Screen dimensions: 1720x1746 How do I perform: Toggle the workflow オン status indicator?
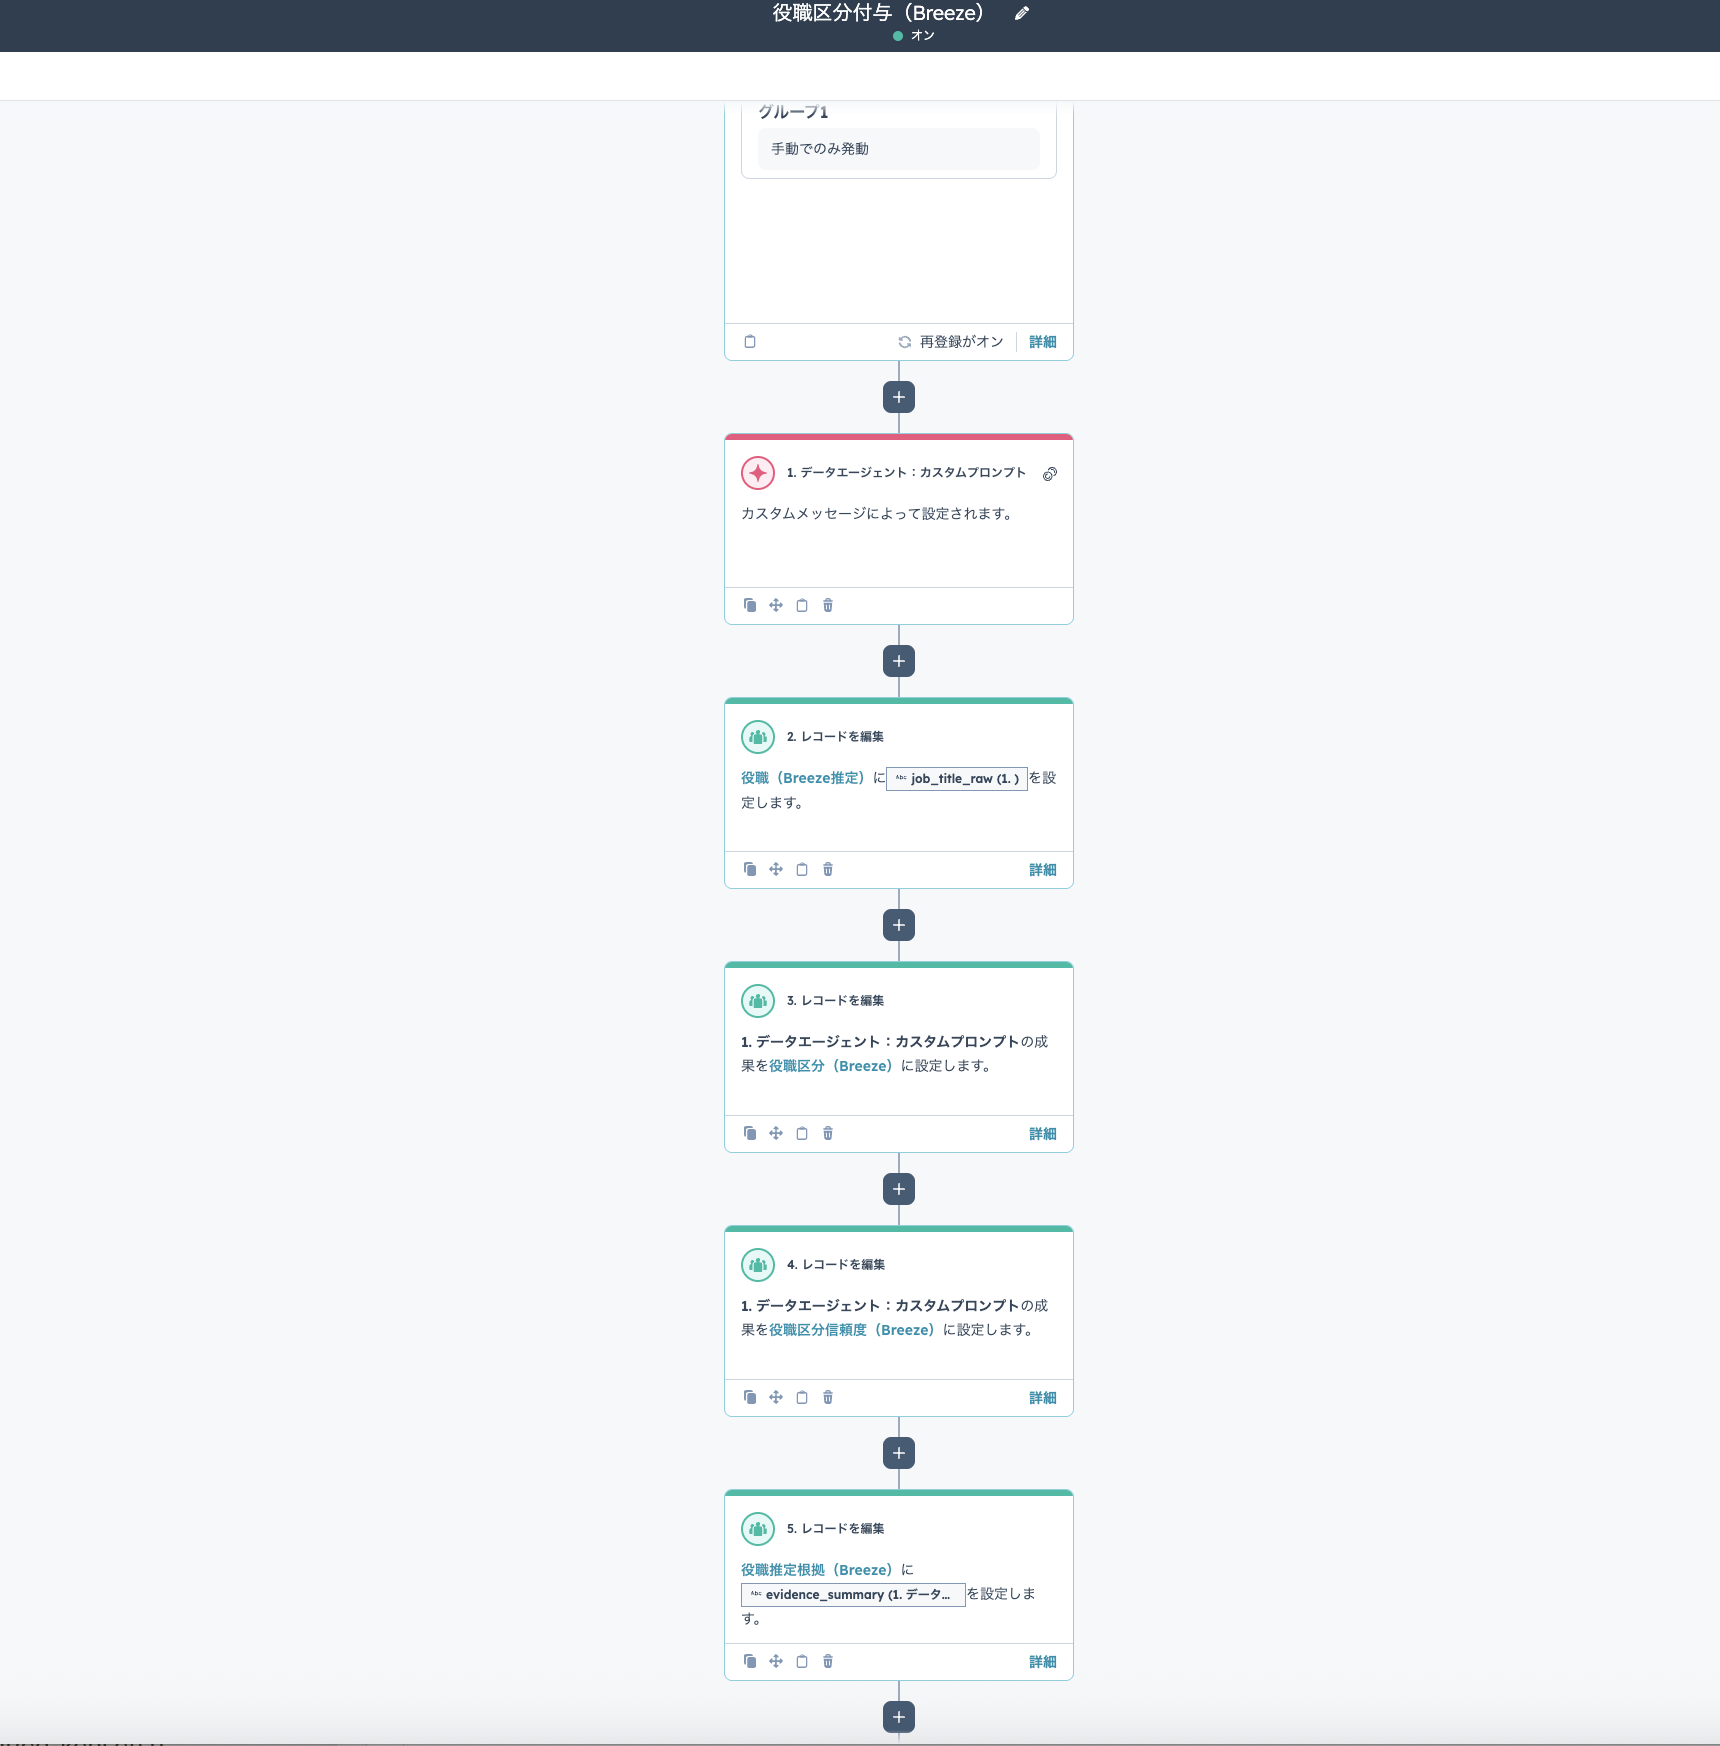point(913,36)
